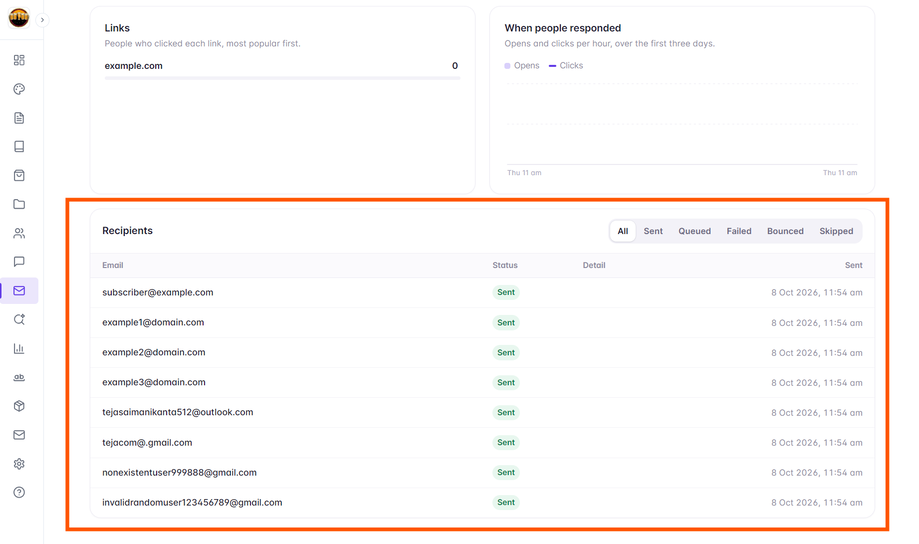Click the Opens legend item
The width and height of the screenshot is (919, 544).
pos(522,66)
